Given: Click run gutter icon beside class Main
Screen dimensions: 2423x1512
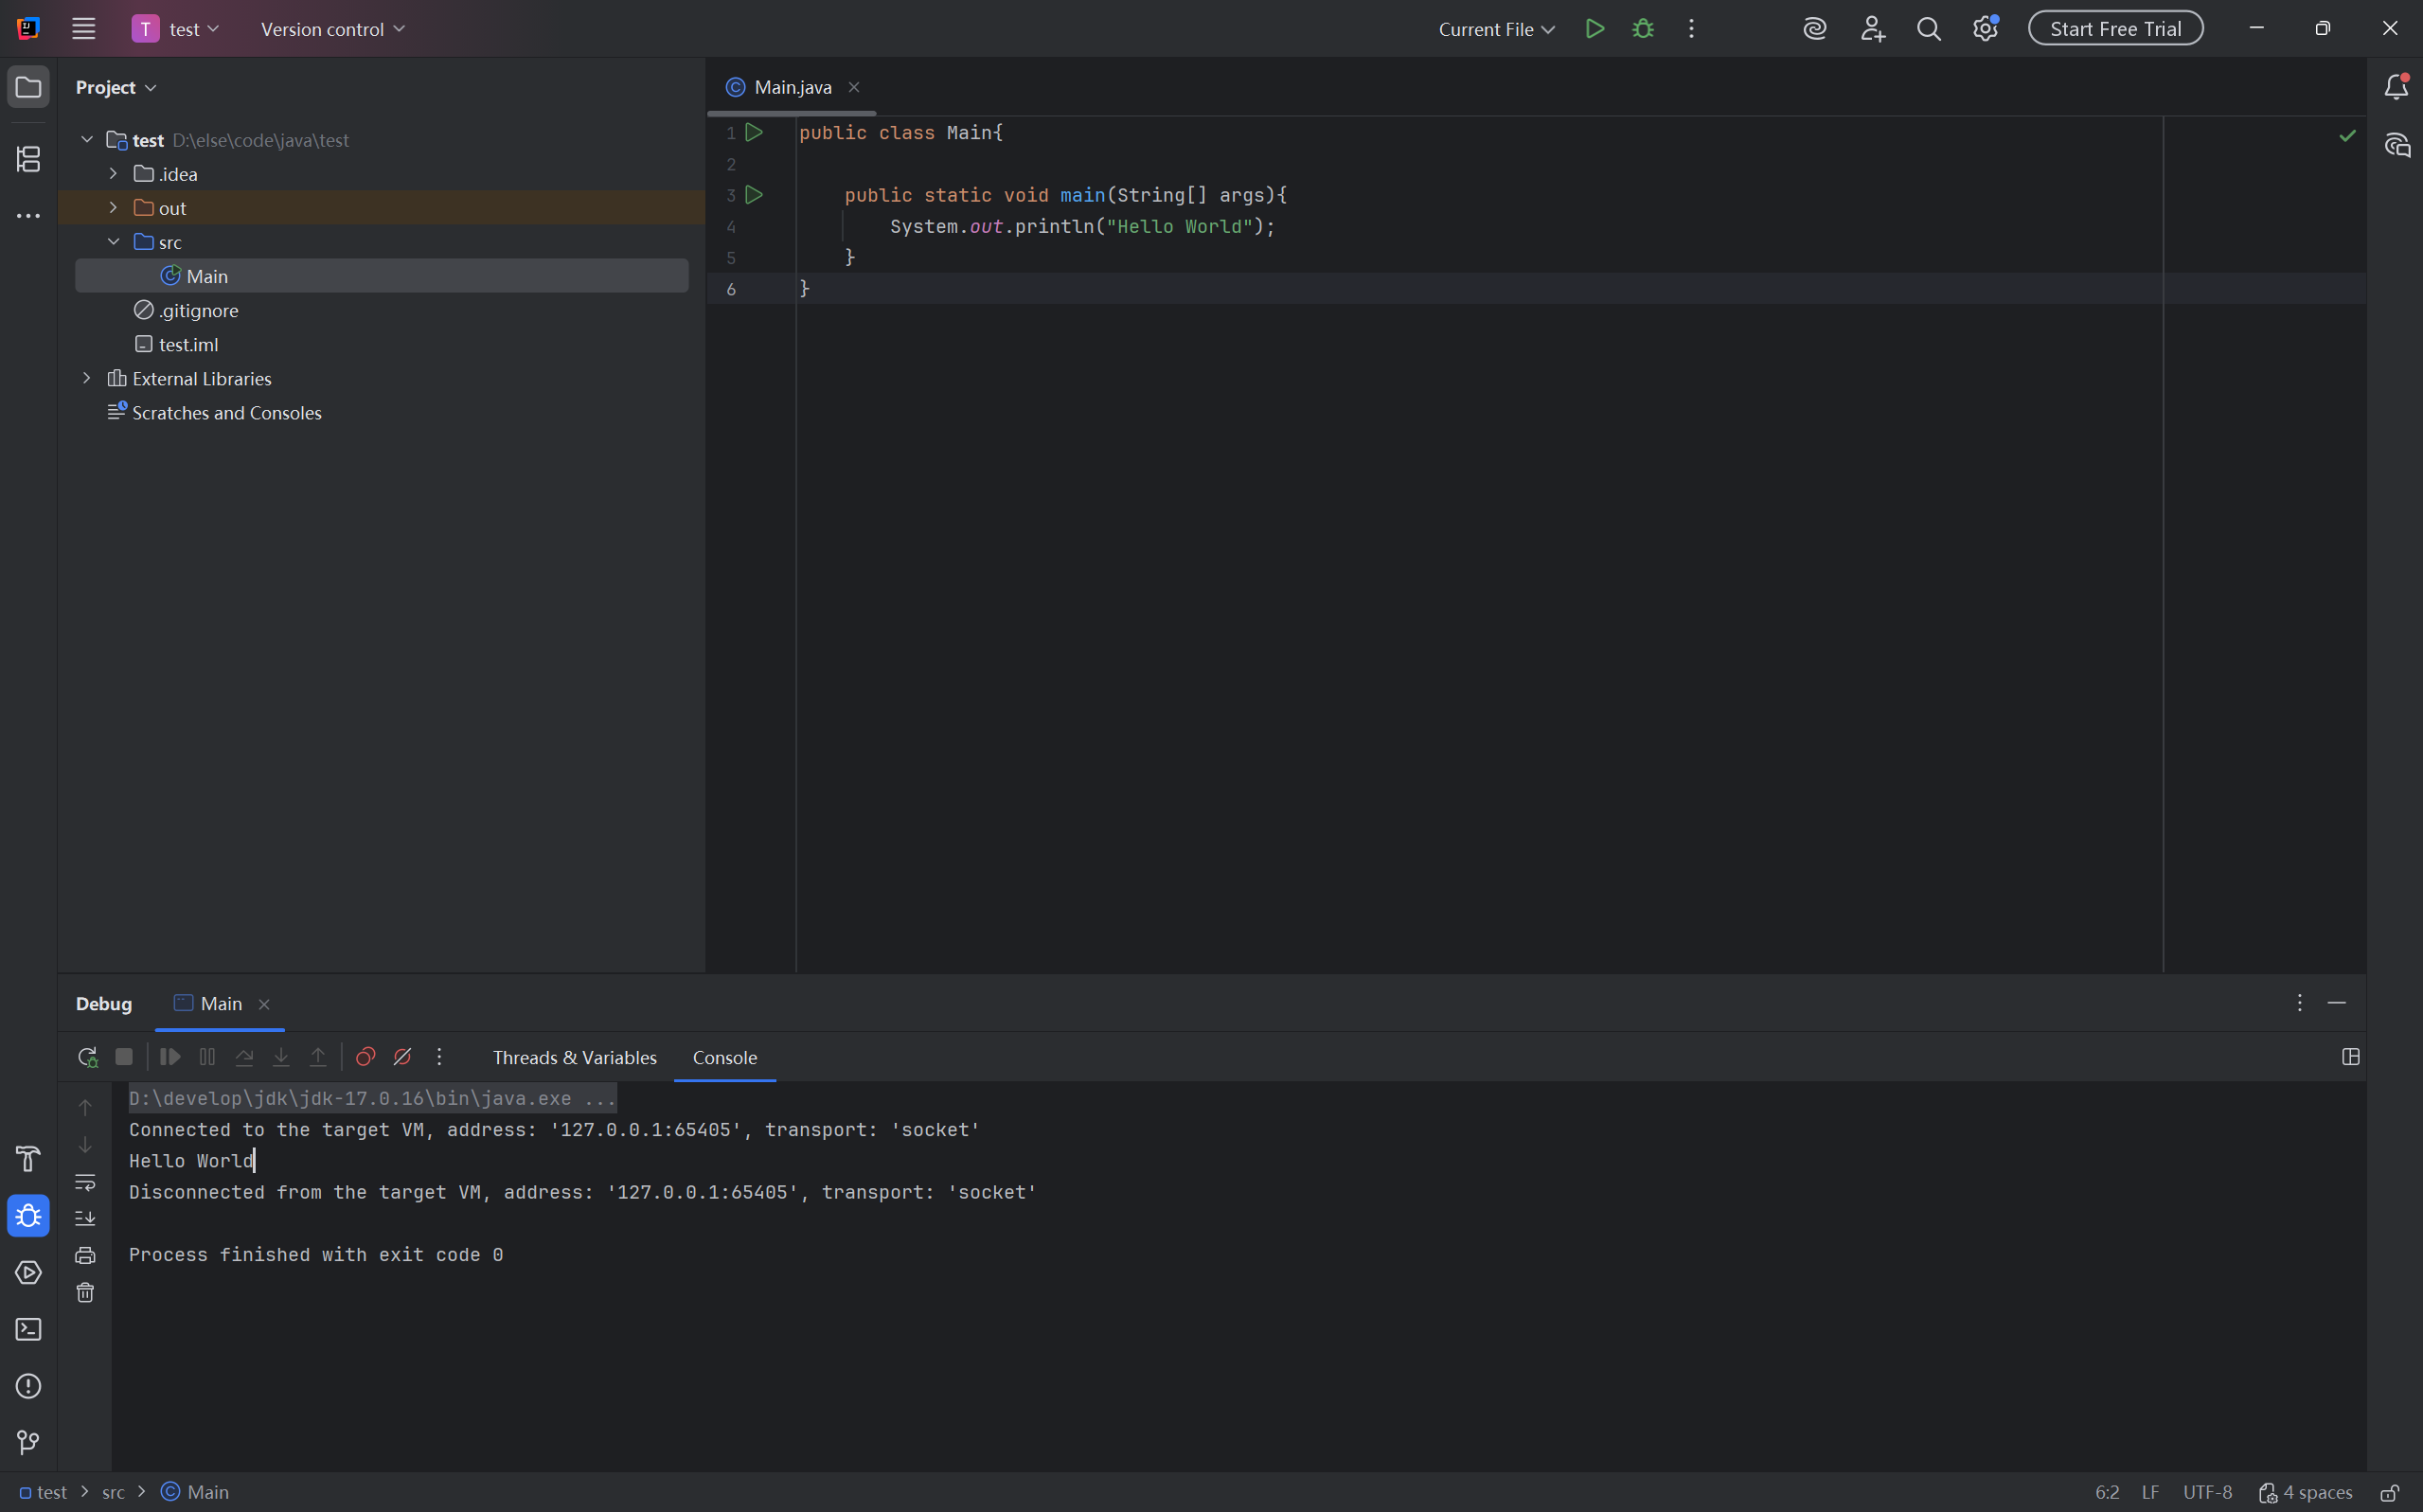Looking at the screenshot, I should pyautogui.click(x=754, y=132).
